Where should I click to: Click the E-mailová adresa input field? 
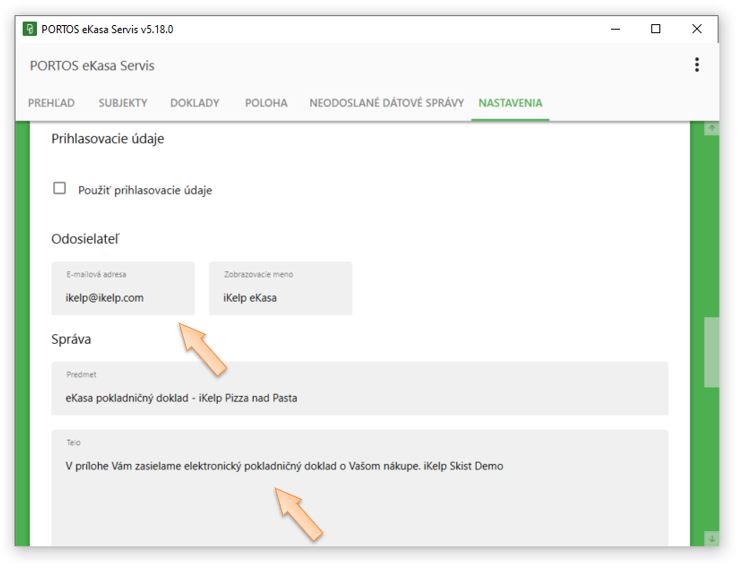point(123,297)
